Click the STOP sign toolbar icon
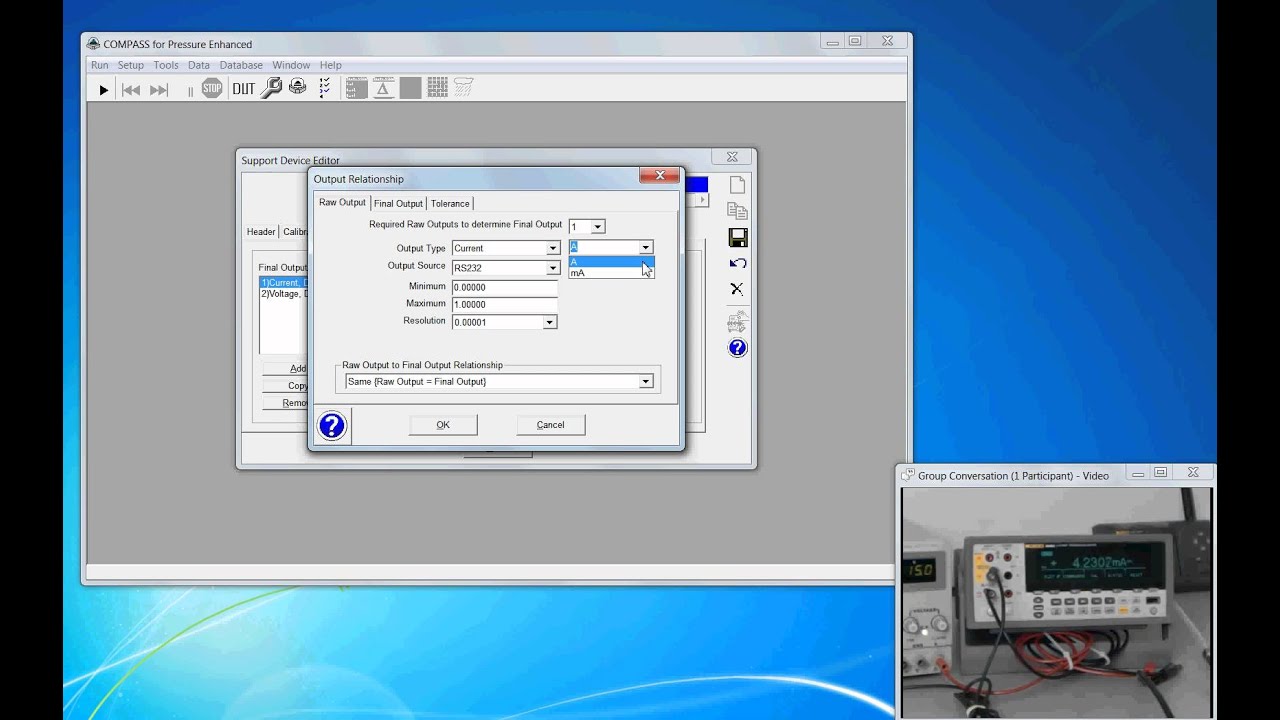 (x=212, y=89)
